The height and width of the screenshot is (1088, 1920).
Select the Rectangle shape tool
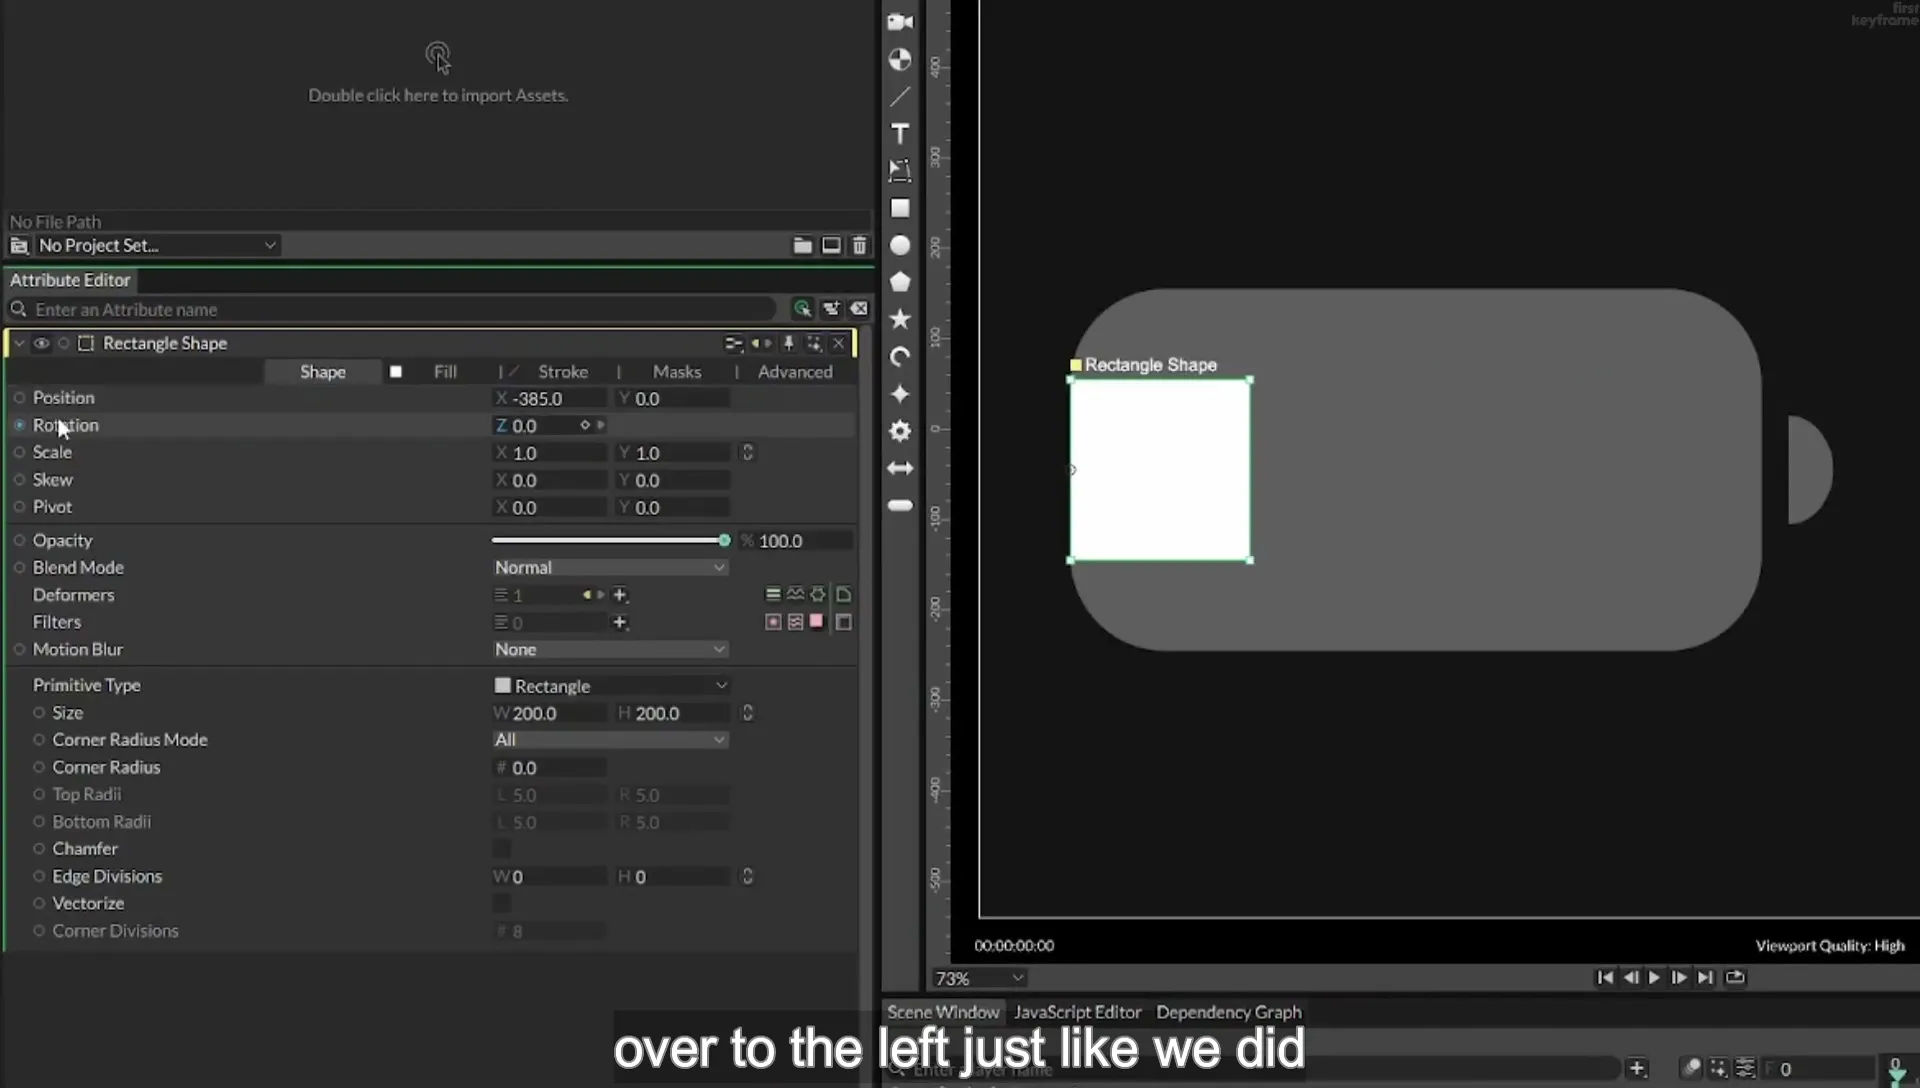point(900,208)
